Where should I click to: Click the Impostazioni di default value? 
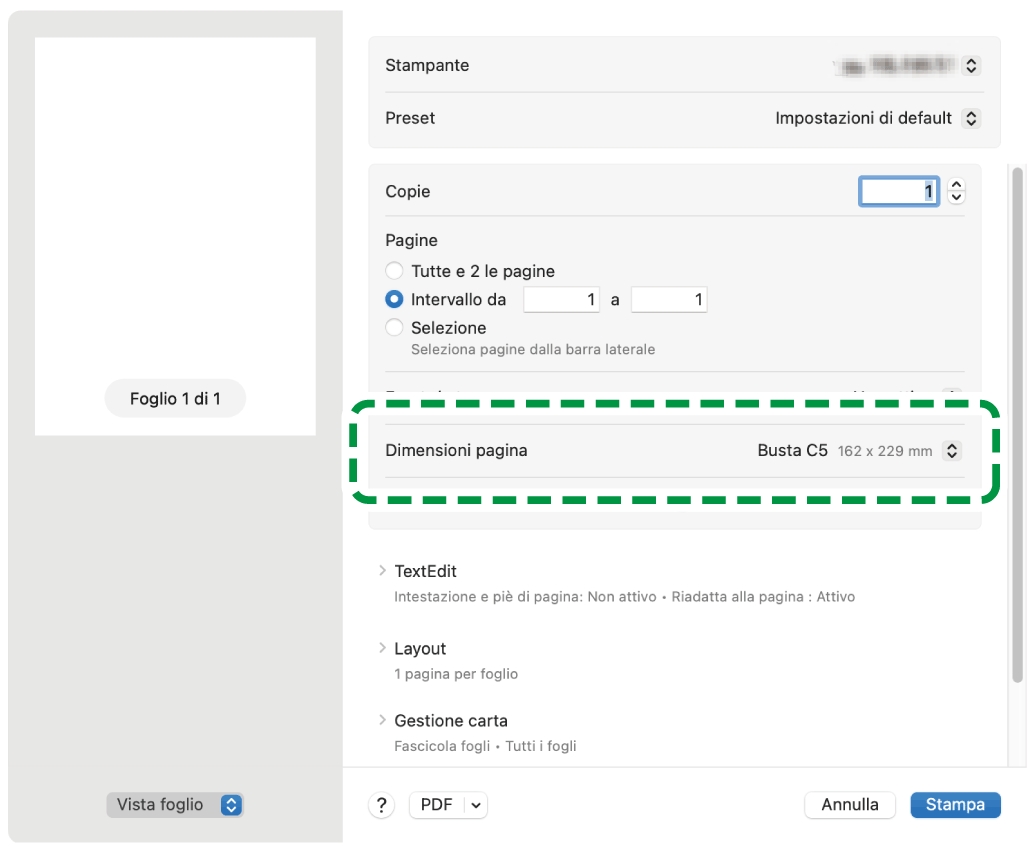tap(863, 118)
